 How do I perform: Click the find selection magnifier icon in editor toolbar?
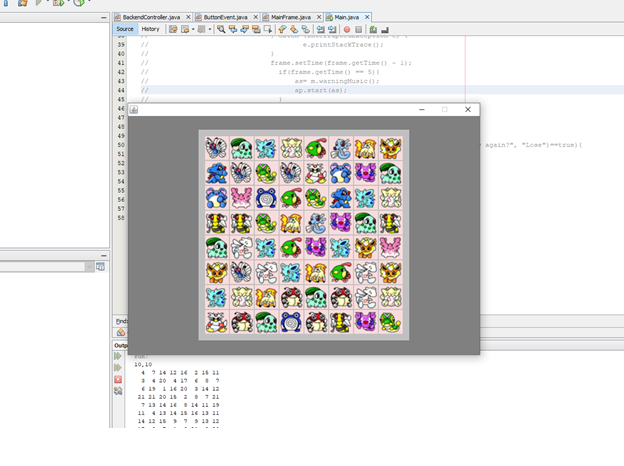(x=221, y=30)
